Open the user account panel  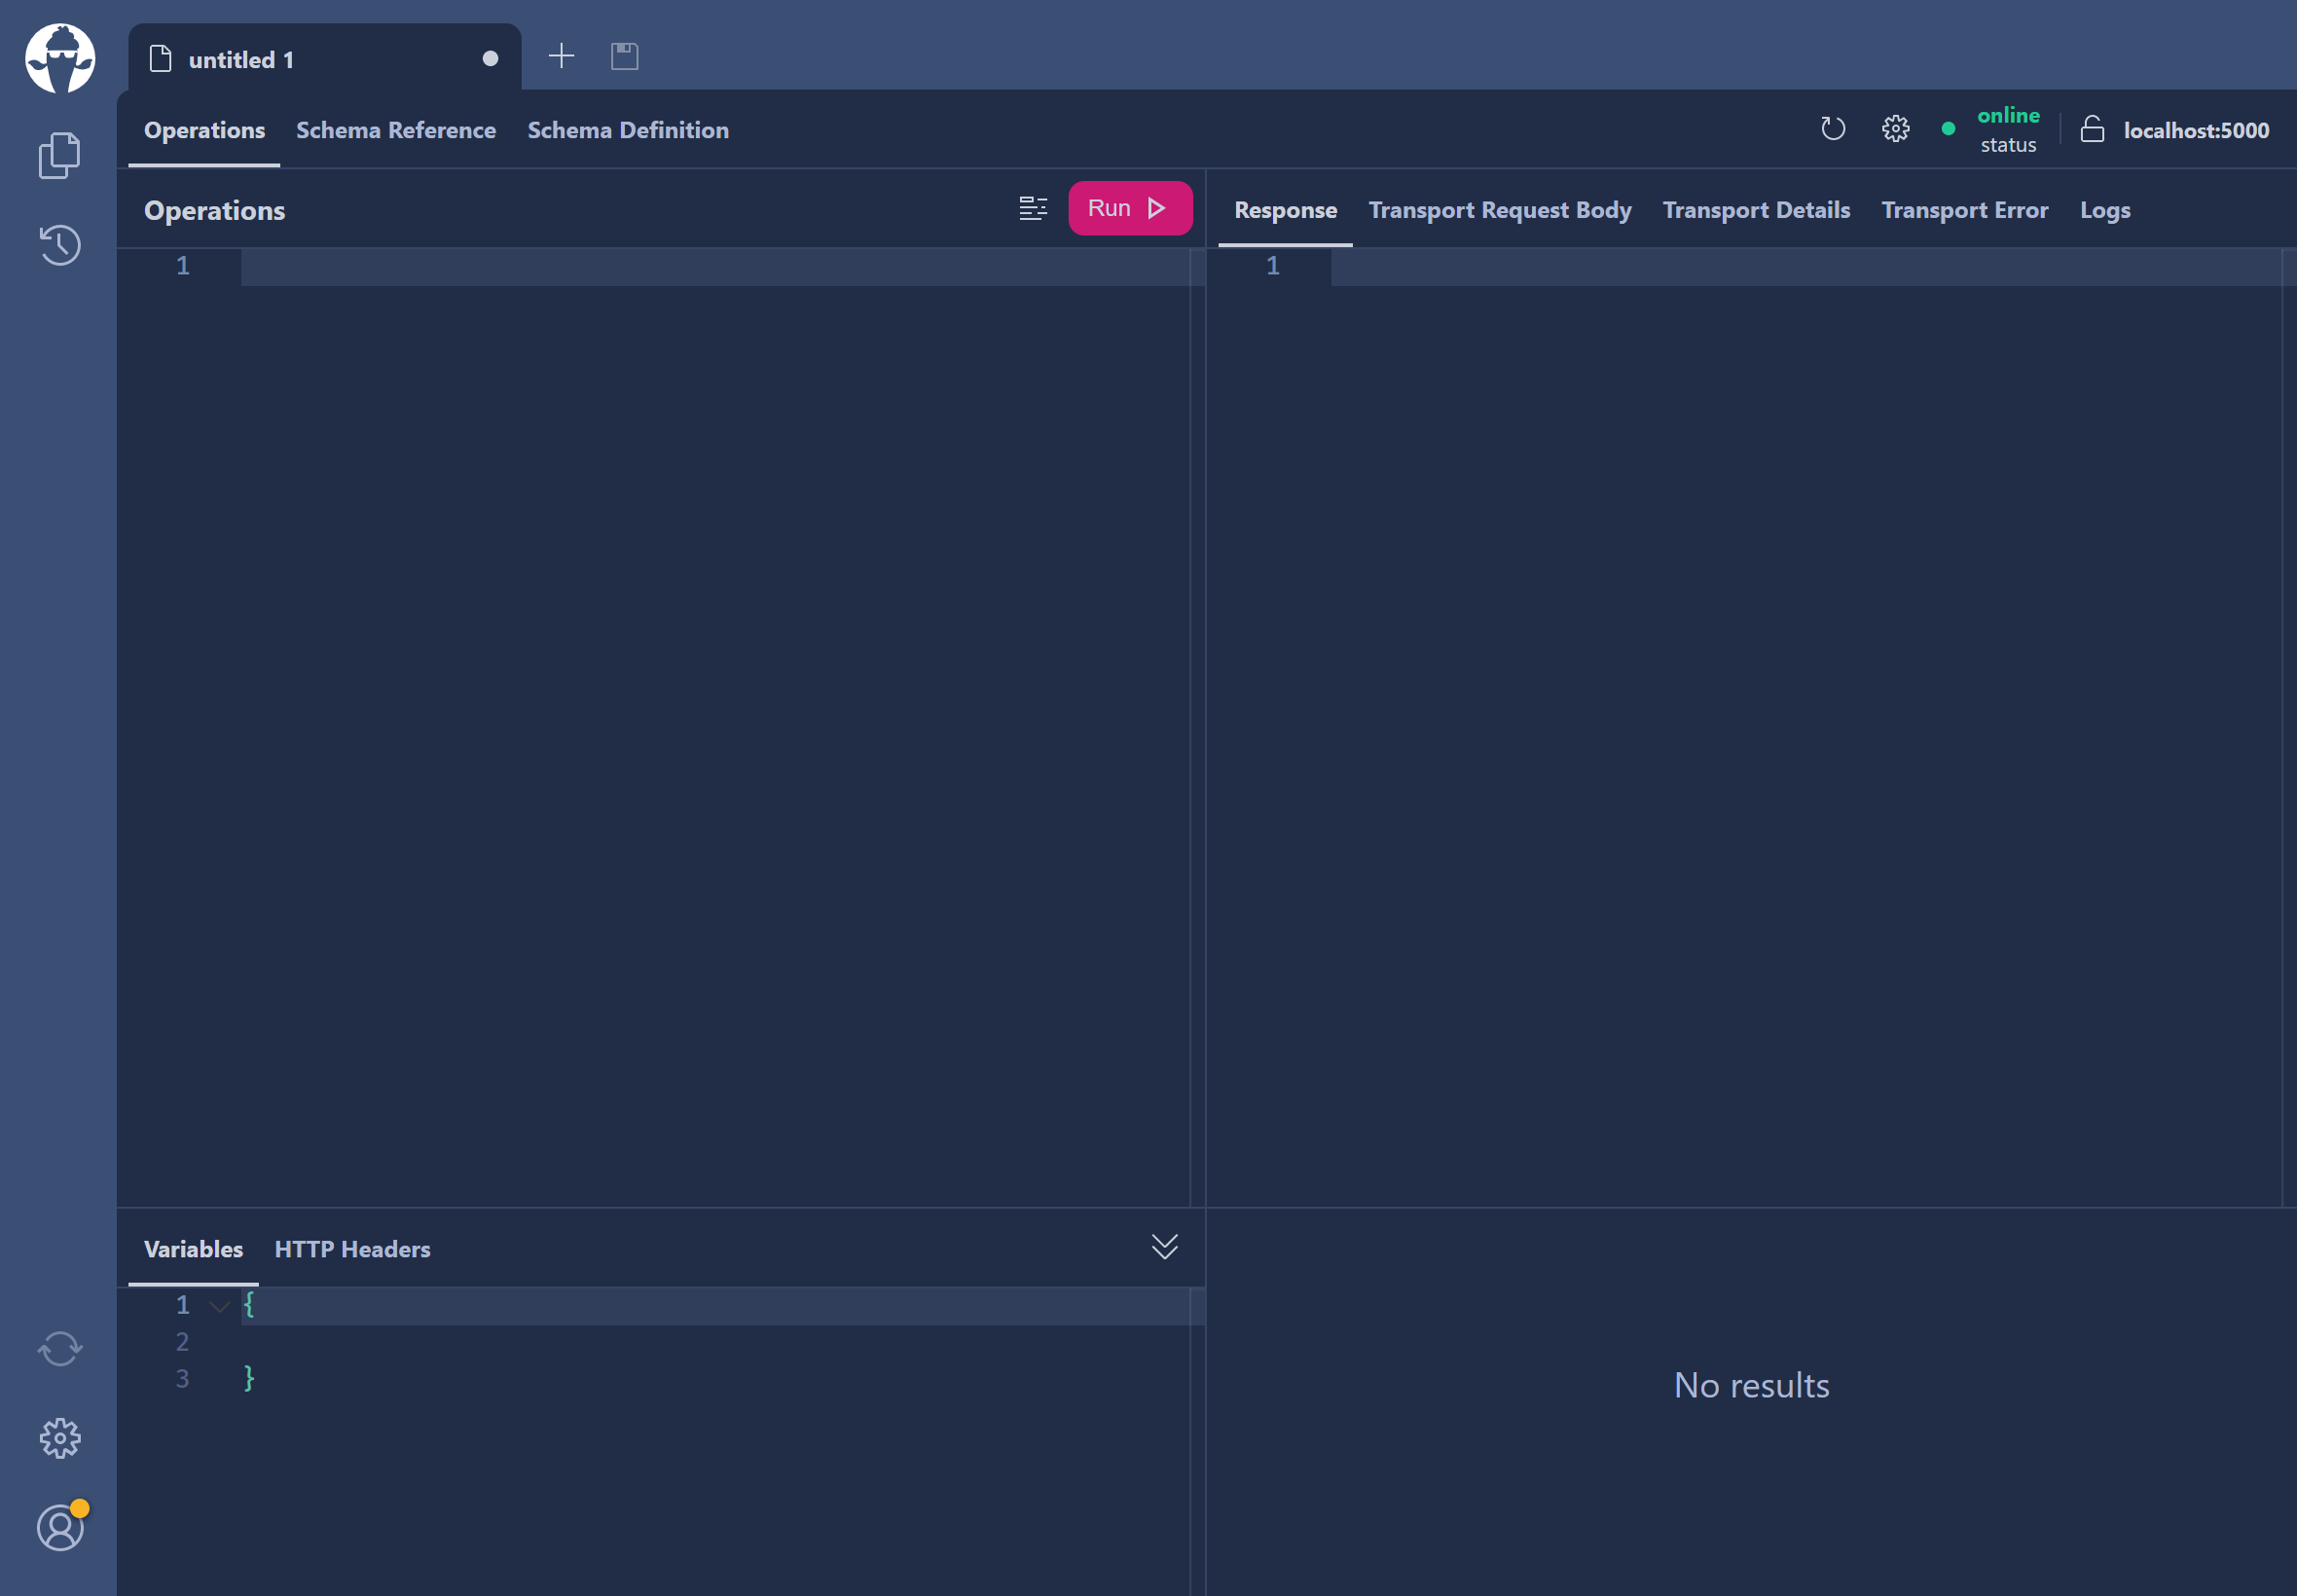coord(59,1527)
